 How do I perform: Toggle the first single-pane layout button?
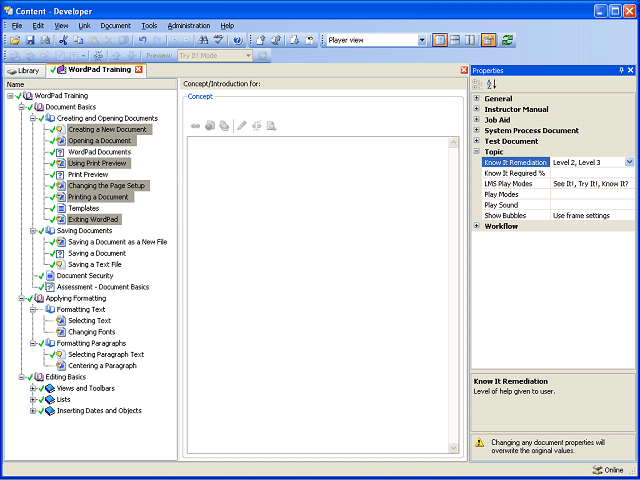pos(440,40)
